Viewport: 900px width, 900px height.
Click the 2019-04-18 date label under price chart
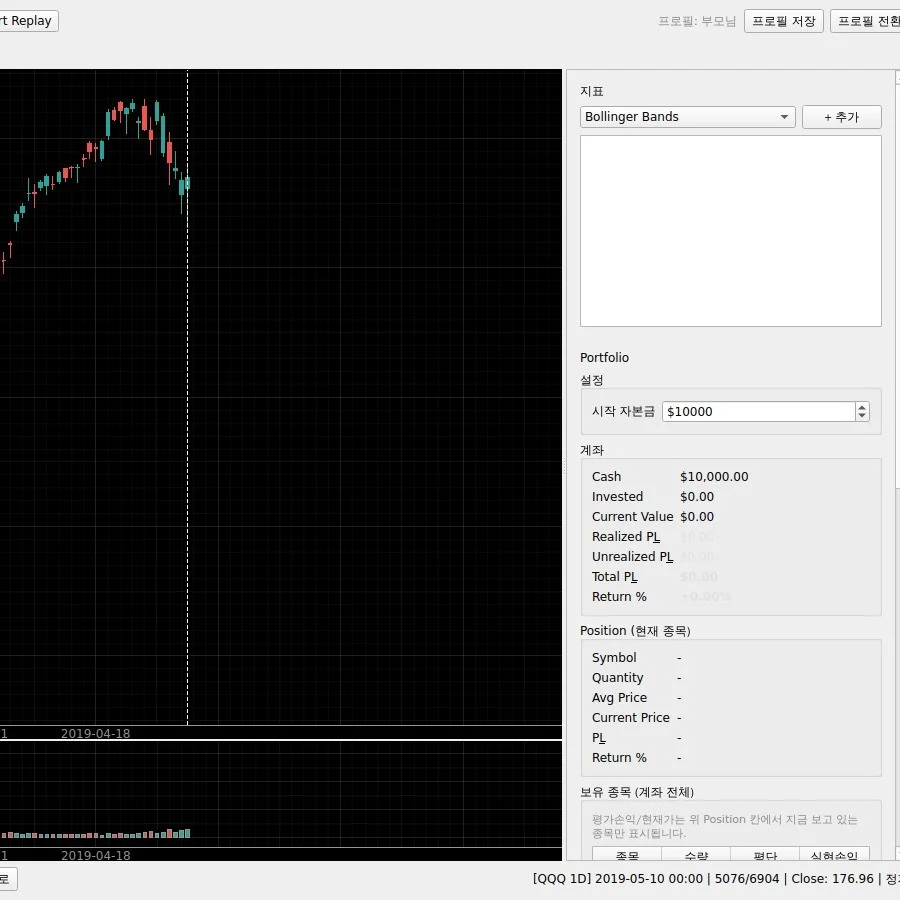click(x=95, y=734)
